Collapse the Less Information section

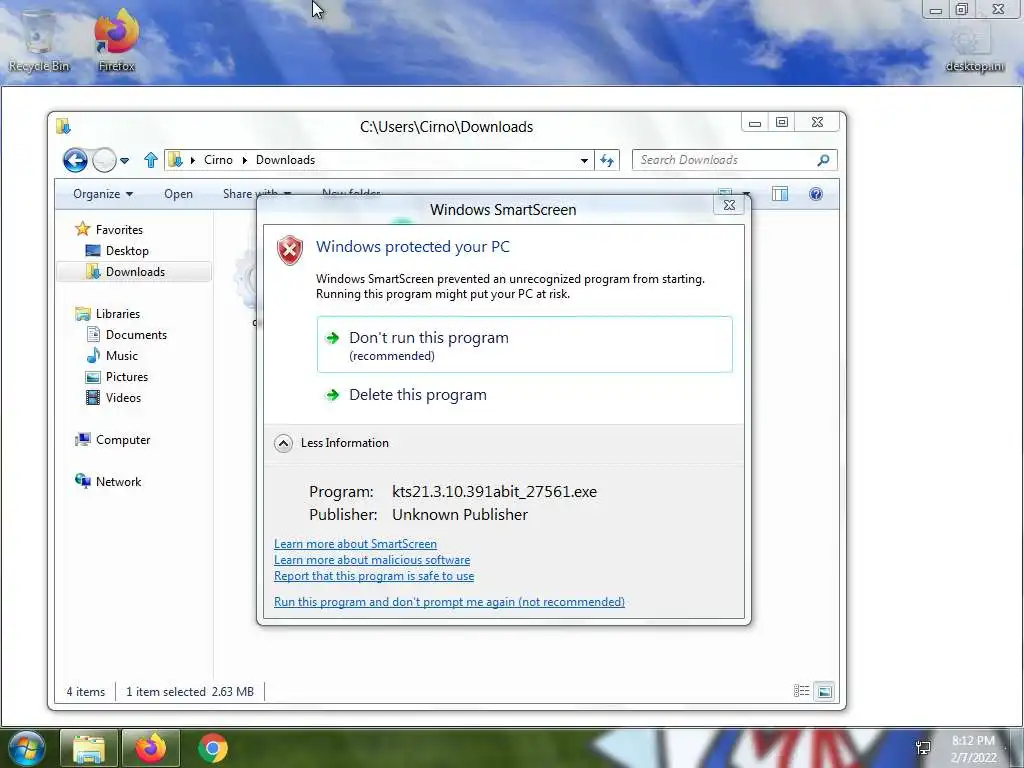pos(283,443)
